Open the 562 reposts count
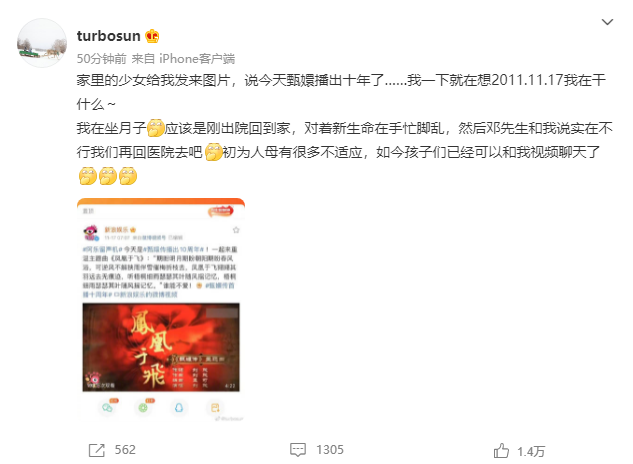The height and width of the screenshot is (464, 633). [125, 450]
